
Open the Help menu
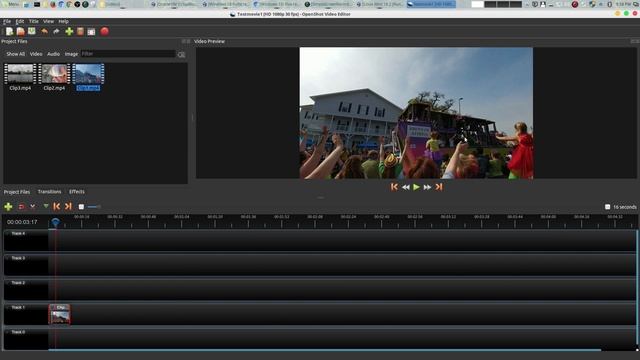pos(63,21)
